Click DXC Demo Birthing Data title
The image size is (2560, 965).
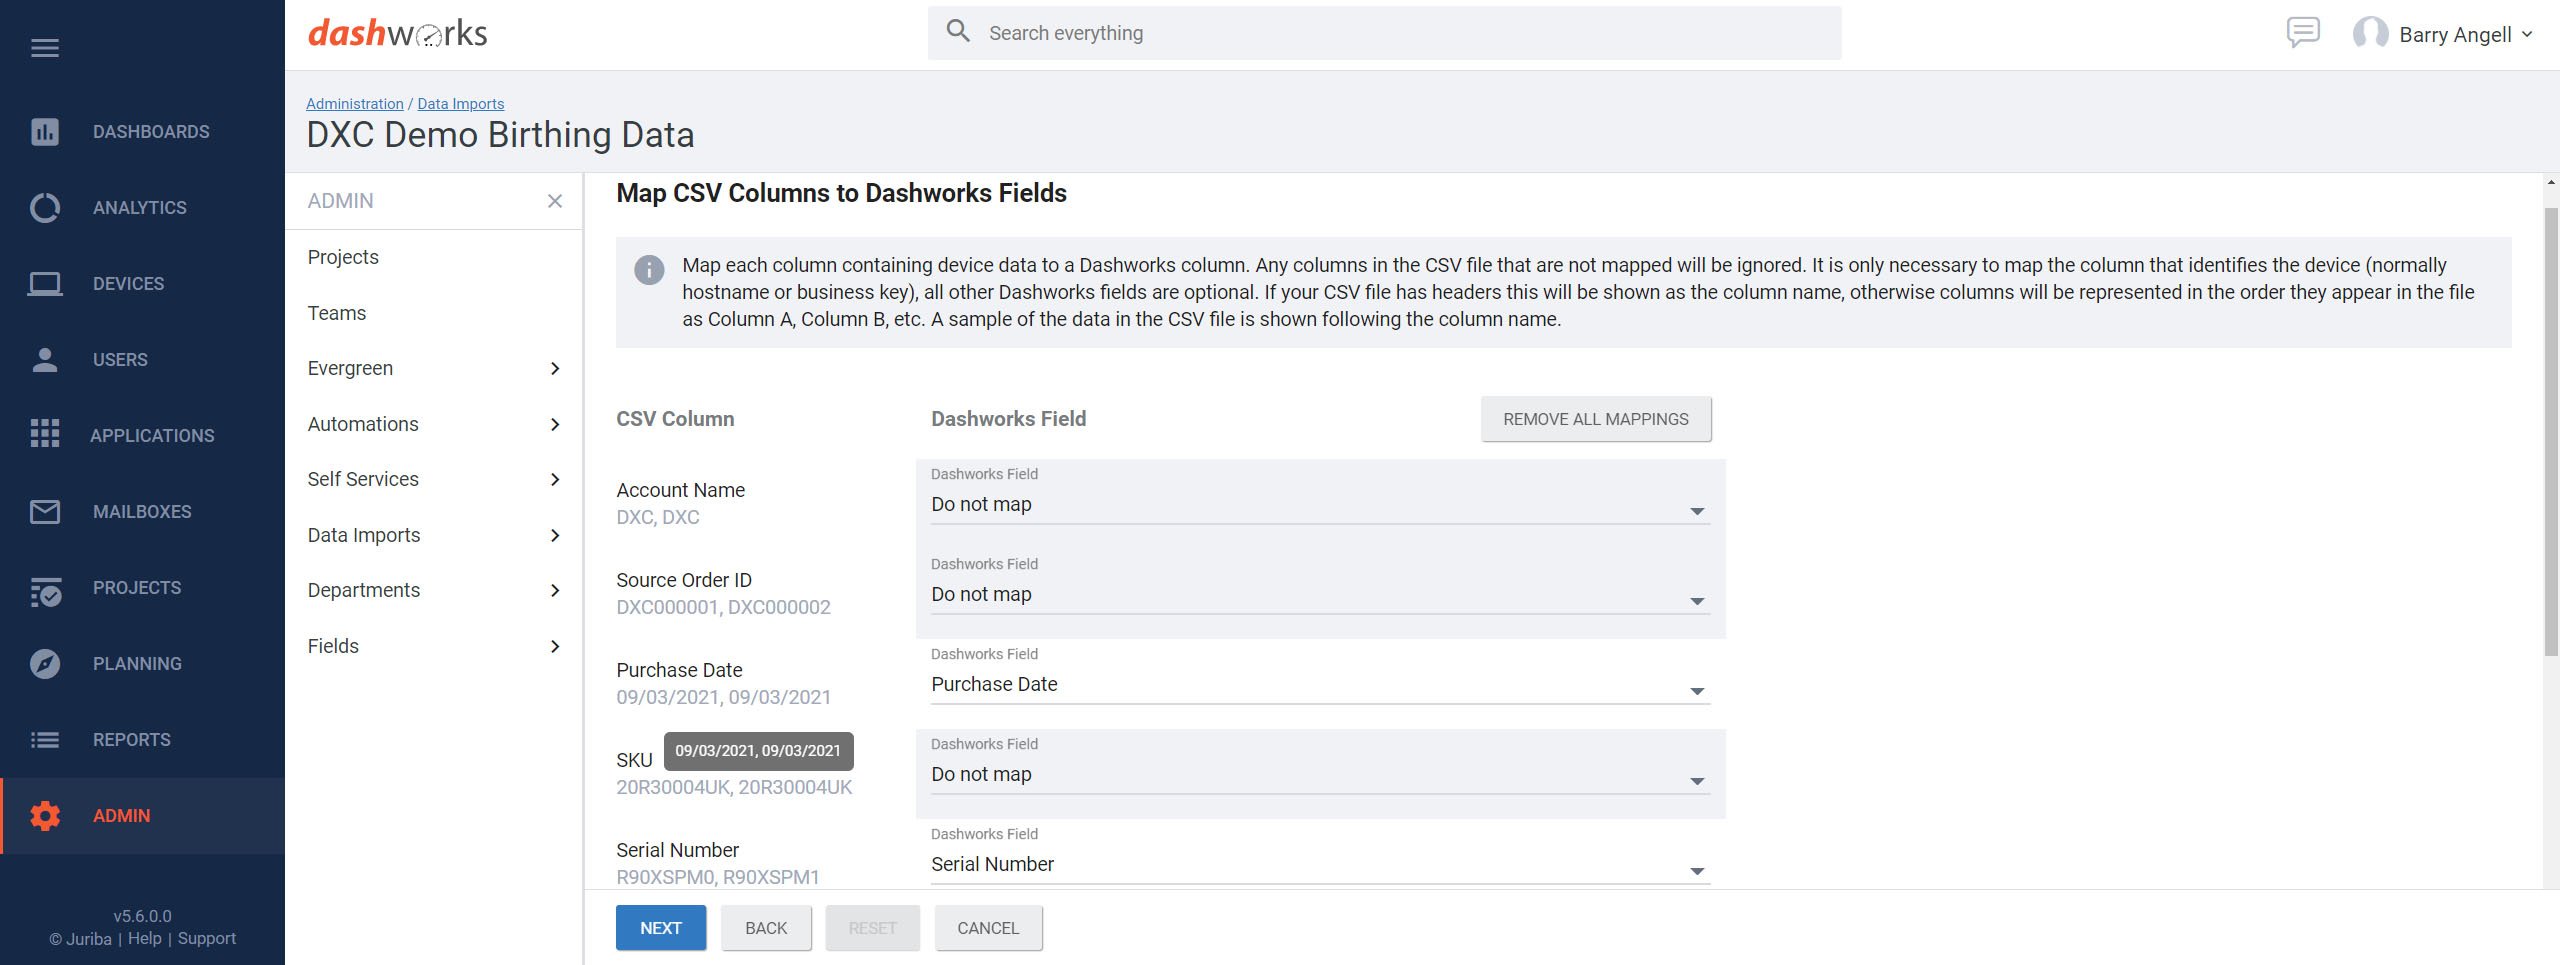(x=500, y=135)
